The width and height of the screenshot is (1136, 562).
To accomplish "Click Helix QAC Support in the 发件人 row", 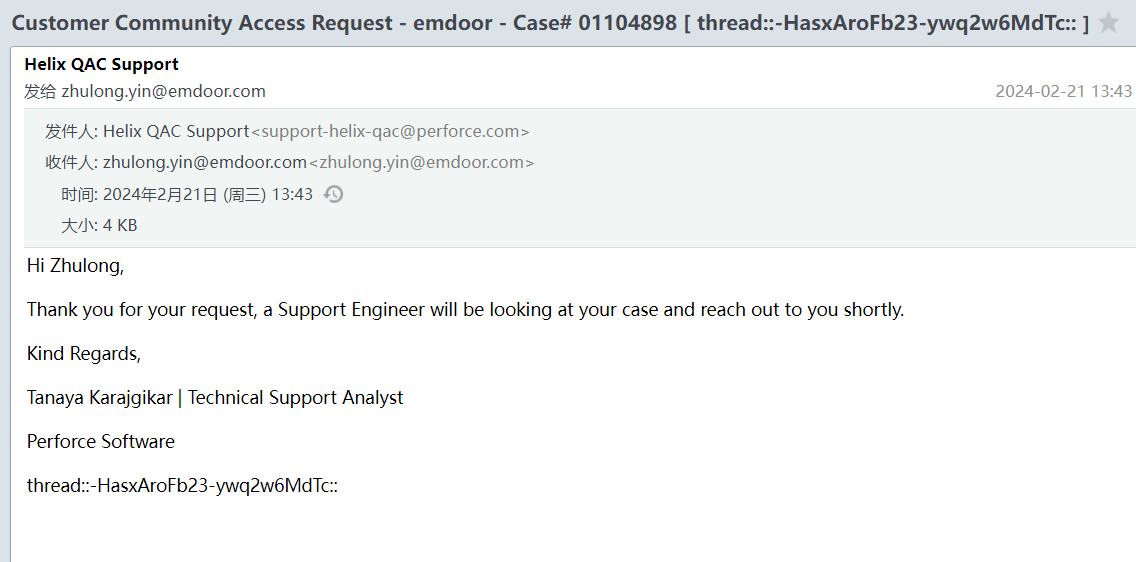I will click(x=176, y=131).
